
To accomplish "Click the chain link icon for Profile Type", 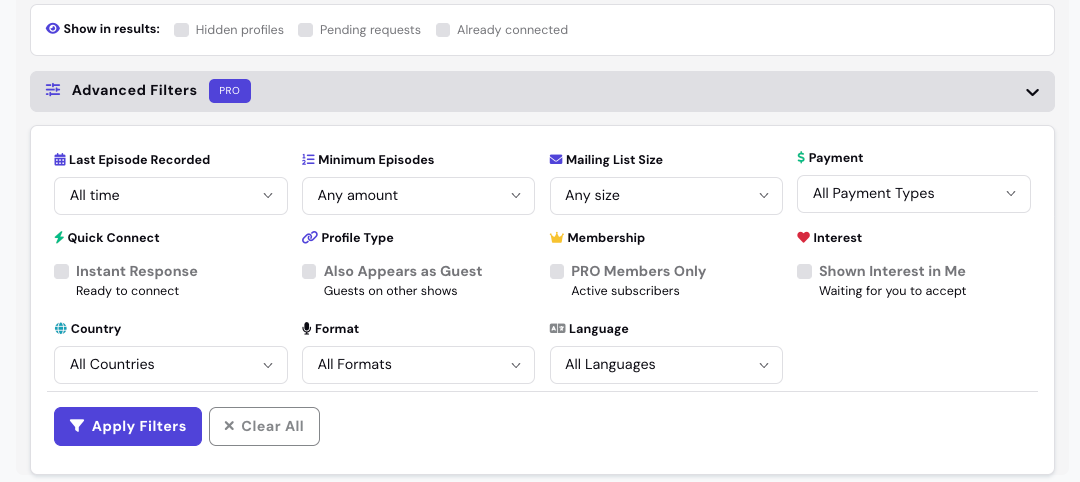I will (x=310, y=238).
